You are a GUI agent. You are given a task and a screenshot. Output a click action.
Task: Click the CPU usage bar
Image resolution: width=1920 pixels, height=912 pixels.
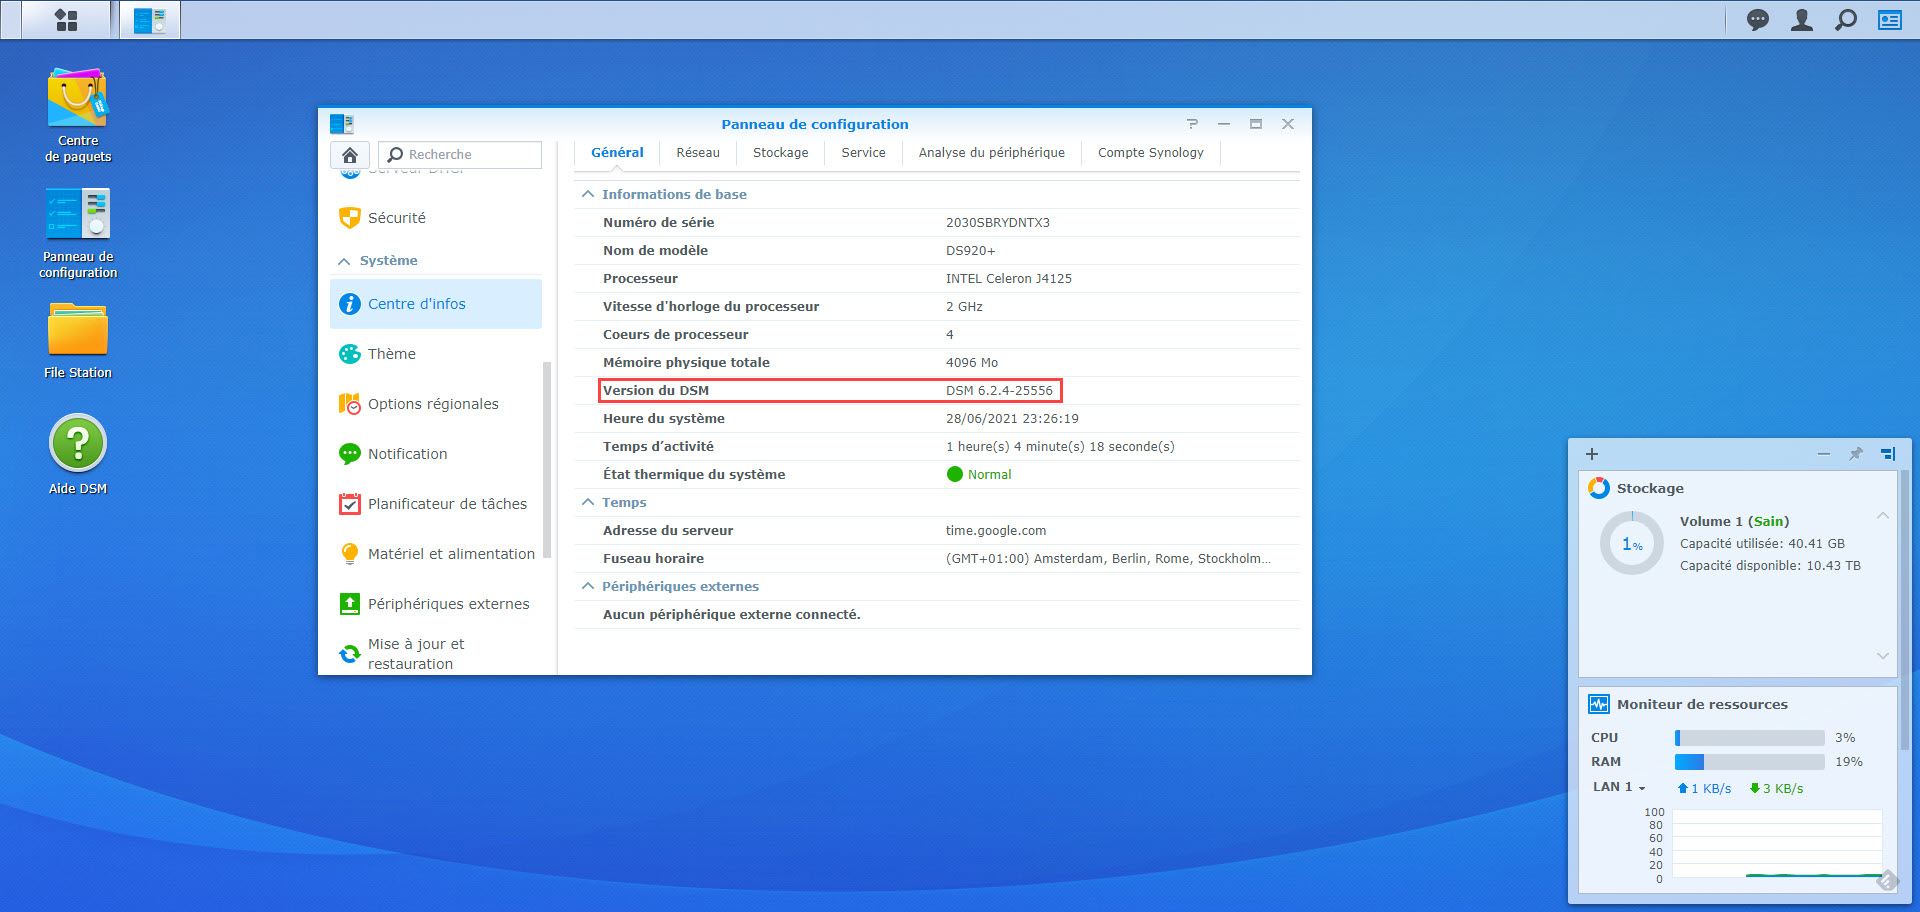click(x=1750, y=738)
